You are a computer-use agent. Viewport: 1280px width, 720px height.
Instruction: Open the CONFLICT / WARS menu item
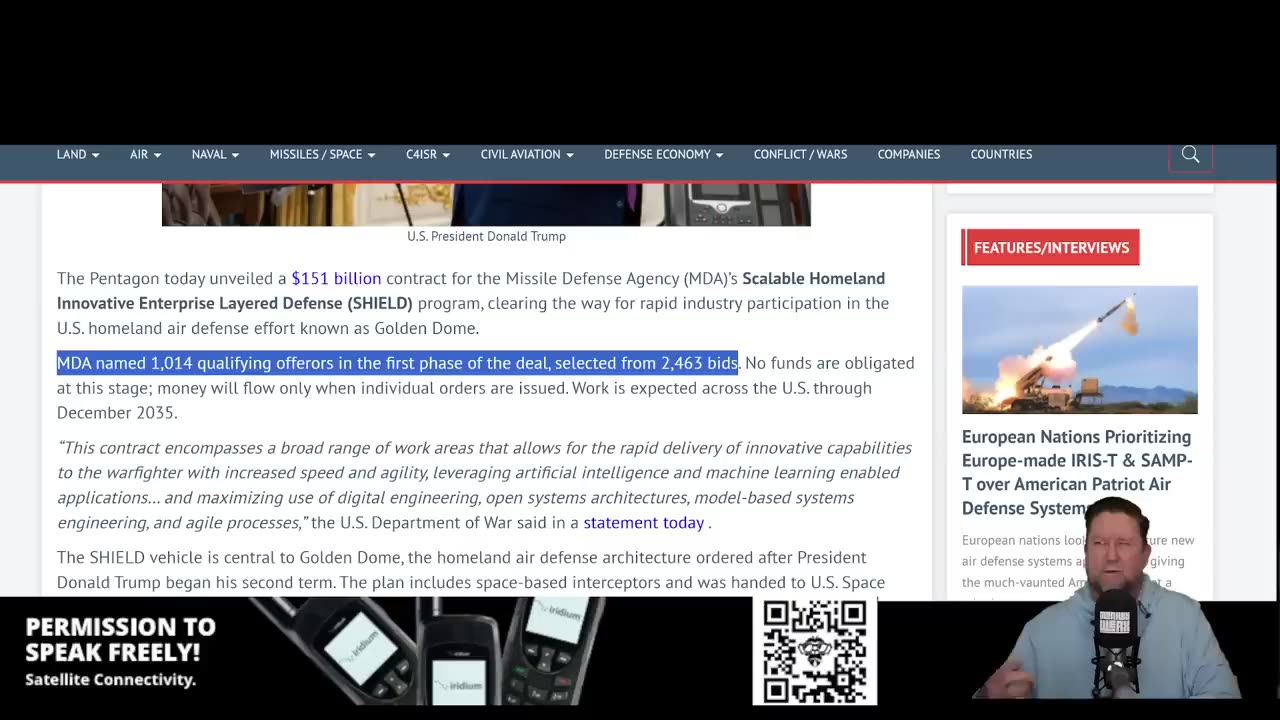[800, 154]
